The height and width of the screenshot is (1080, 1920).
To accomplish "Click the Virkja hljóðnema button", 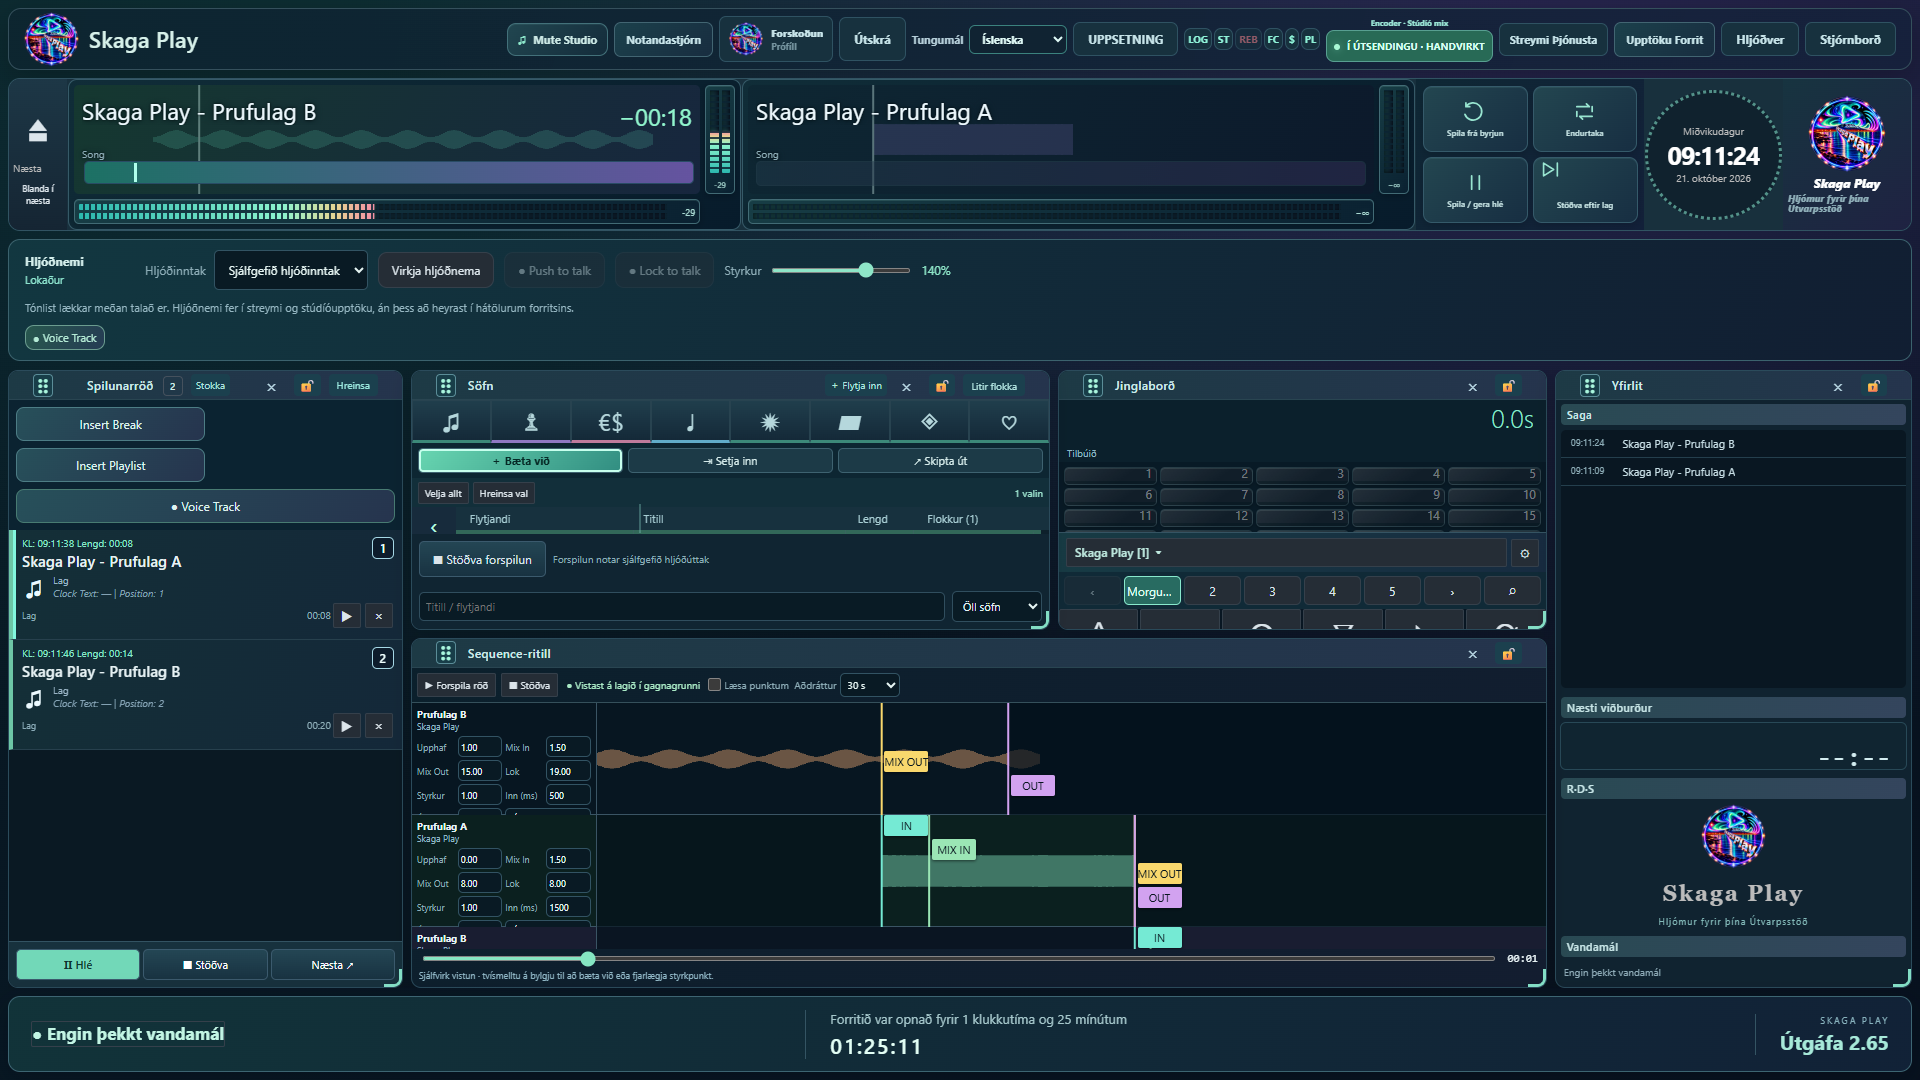I will (x=435, y=271).
